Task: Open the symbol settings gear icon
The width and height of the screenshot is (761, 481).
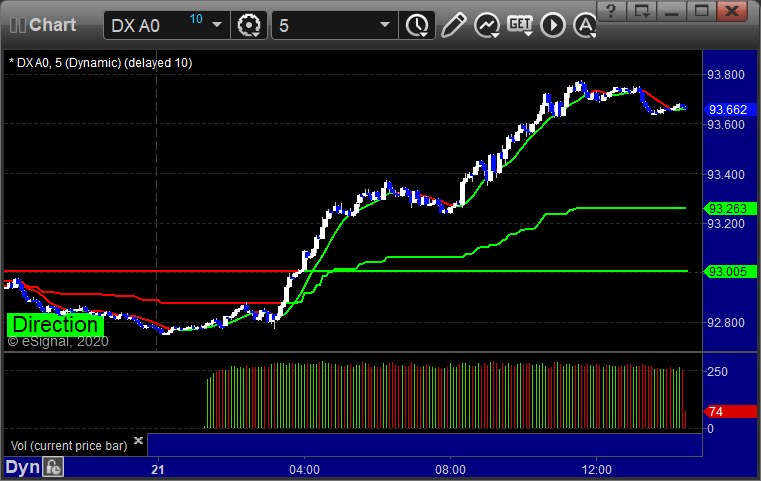Action: tap(248, 25)
